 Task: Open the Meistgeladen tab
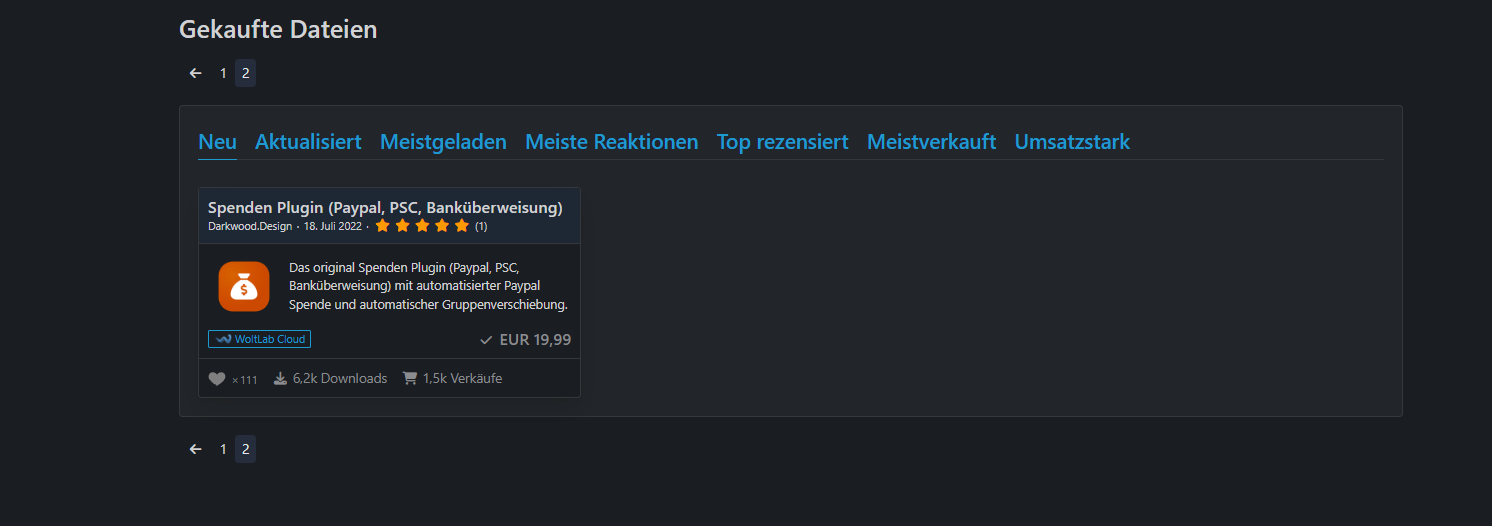[x=443, y=142]
